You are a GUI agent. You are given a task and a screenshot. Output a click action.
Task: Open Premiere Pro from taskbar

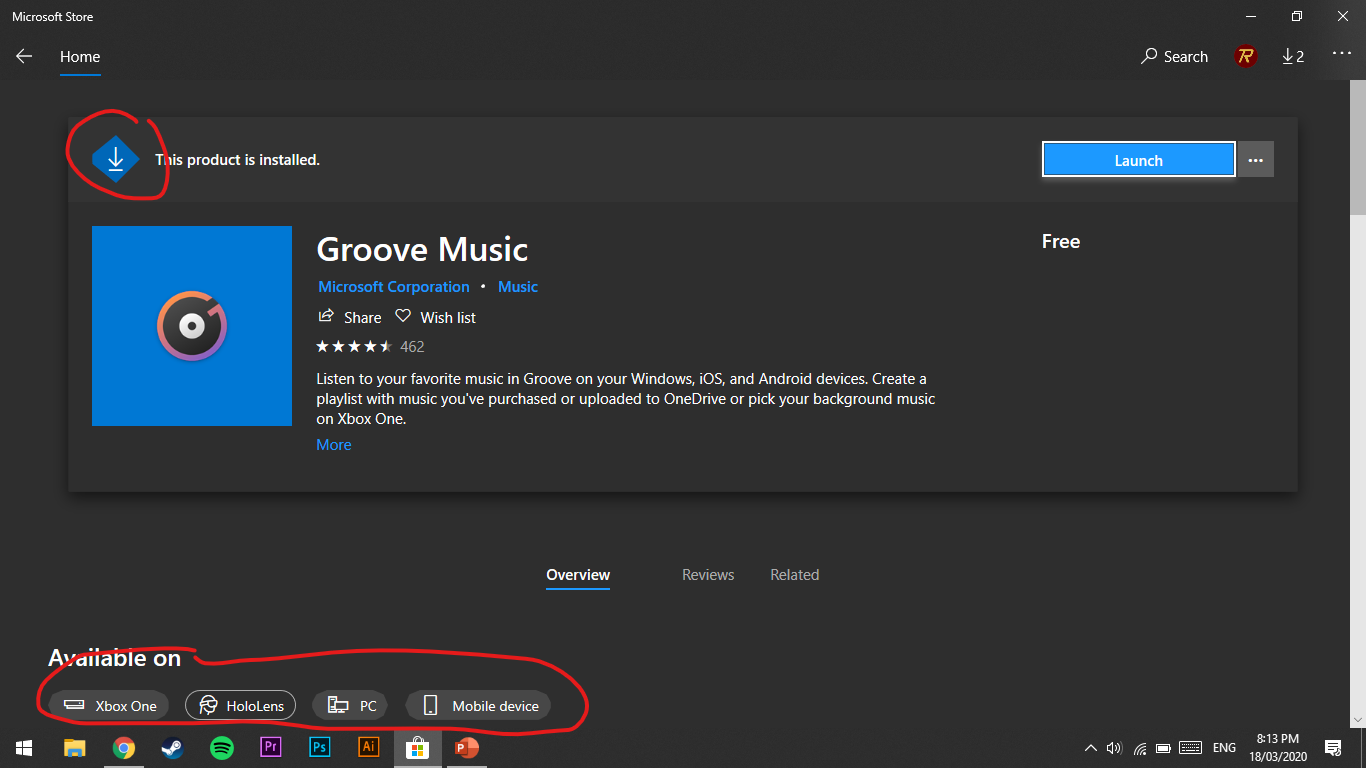[x=271, y=748]
